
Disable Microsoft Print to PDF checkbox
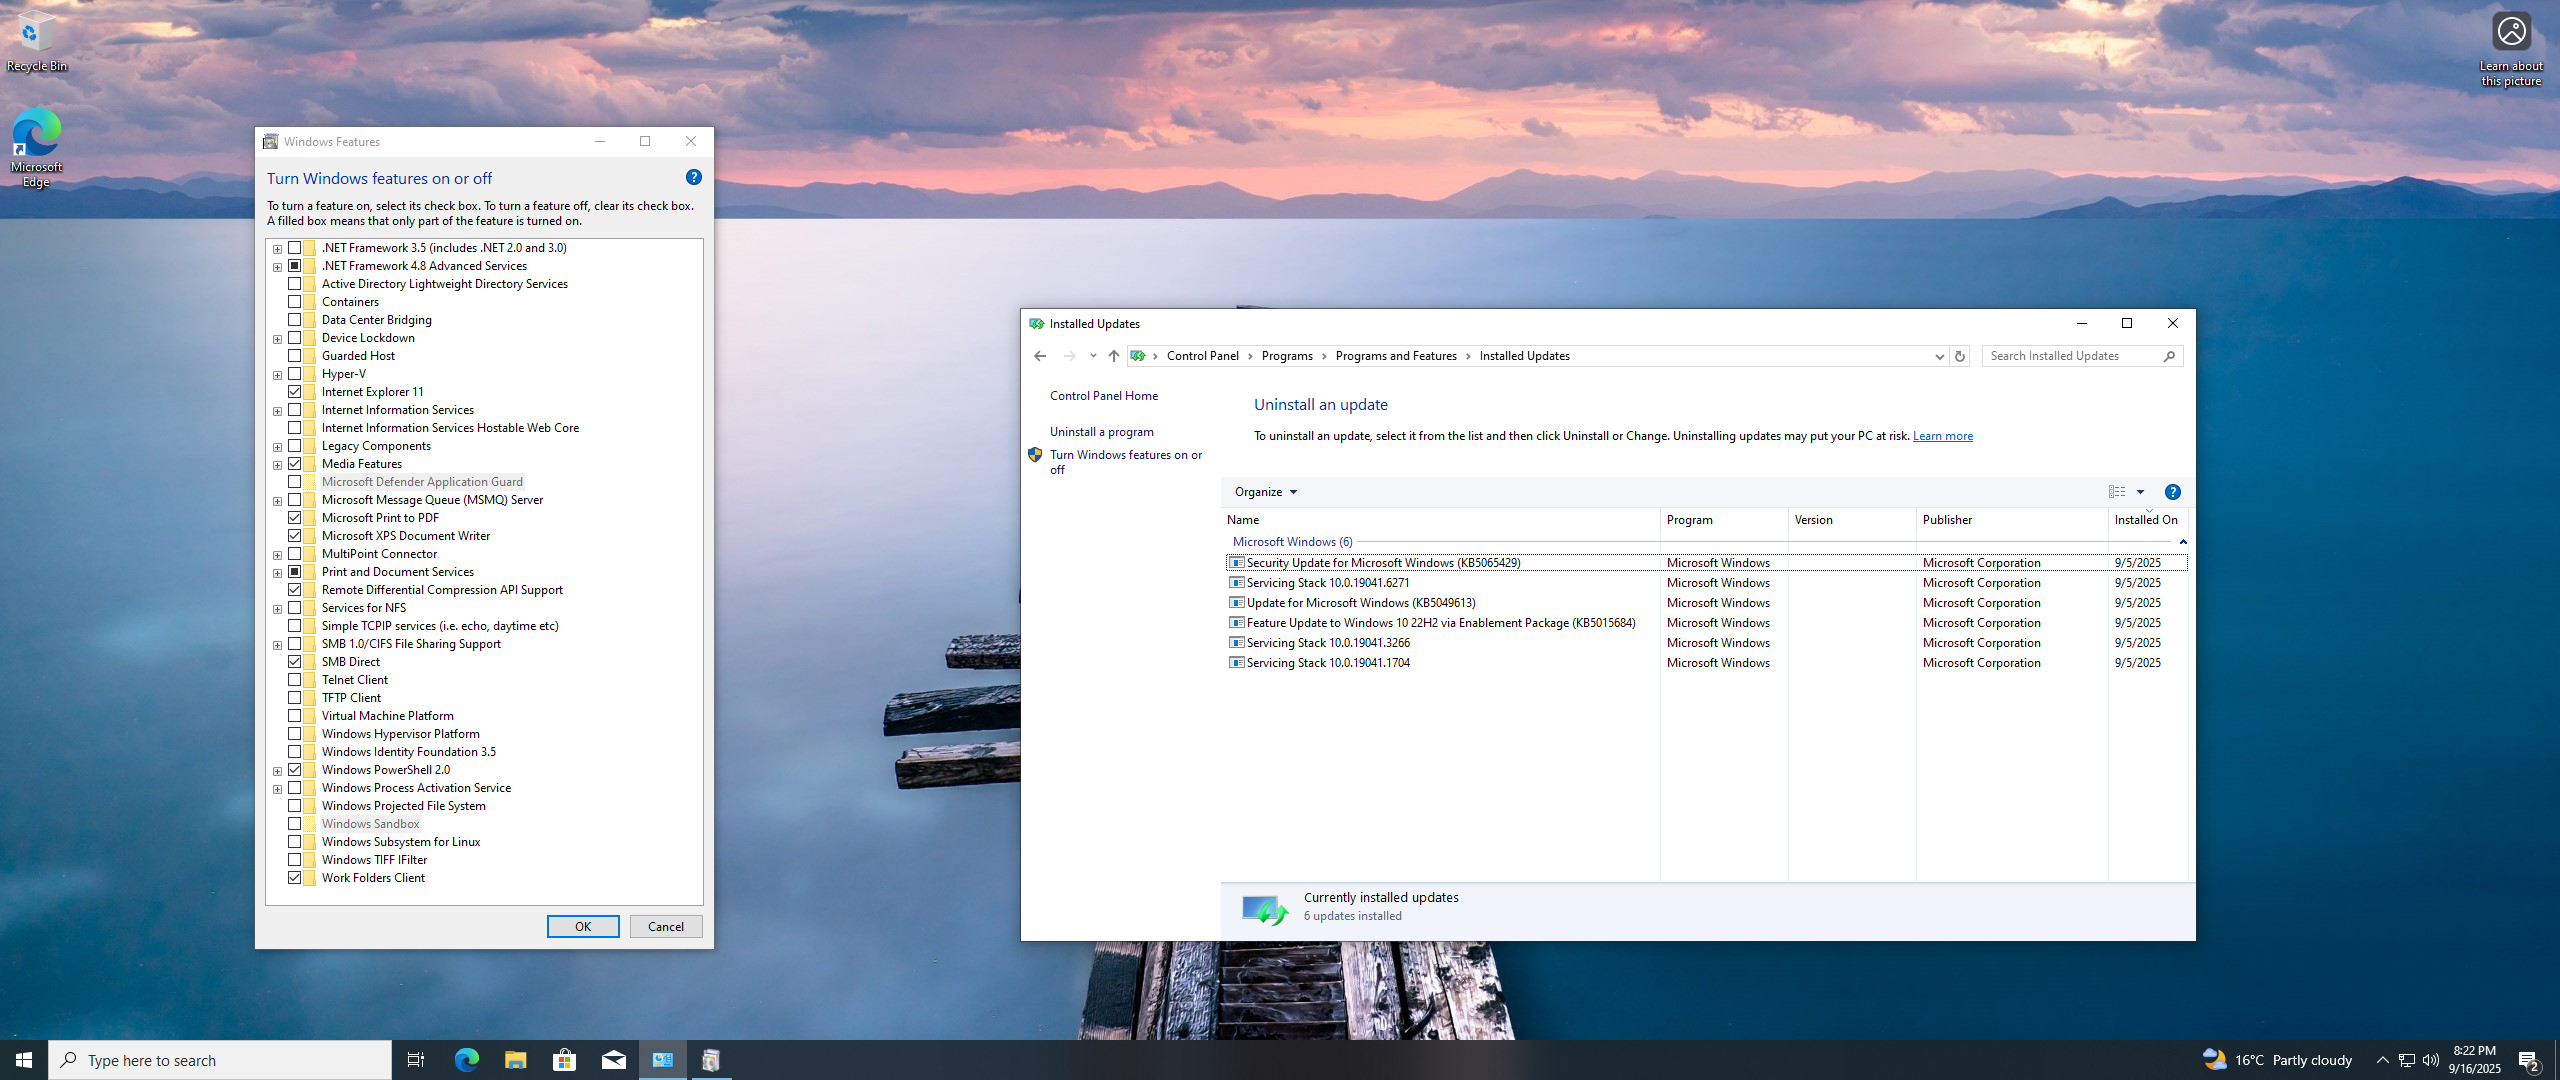click(294, 518)
